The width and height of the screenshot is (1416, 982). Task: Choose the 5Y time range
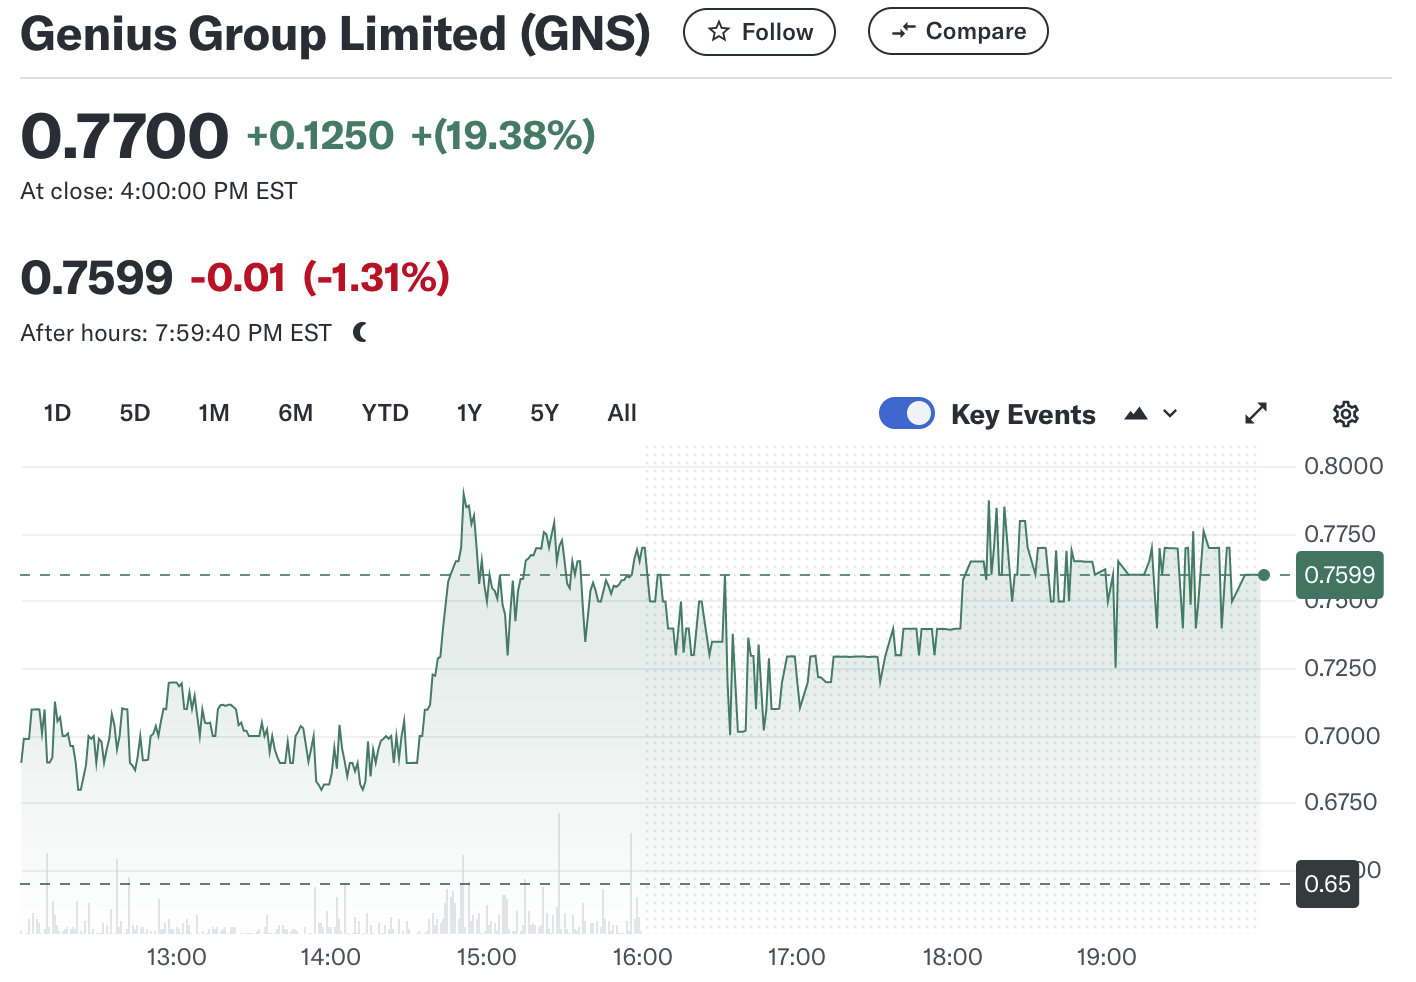544,413
